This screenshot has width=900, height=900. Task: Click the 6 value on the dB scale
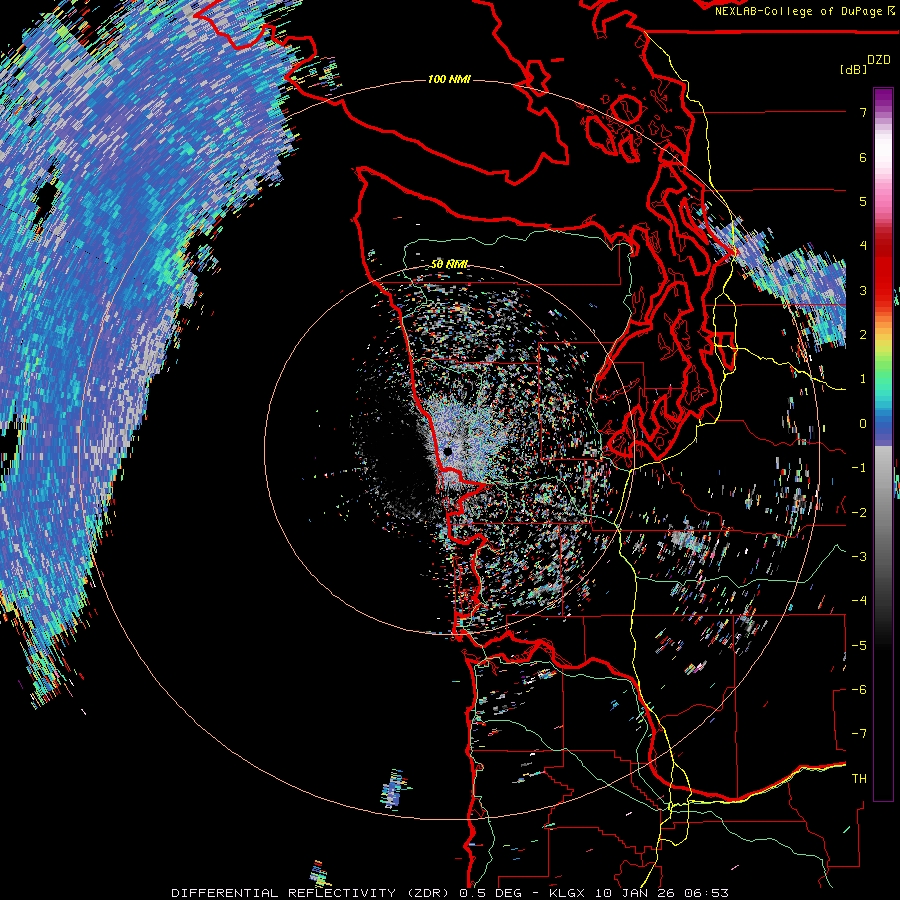click(x=863, y=157)
